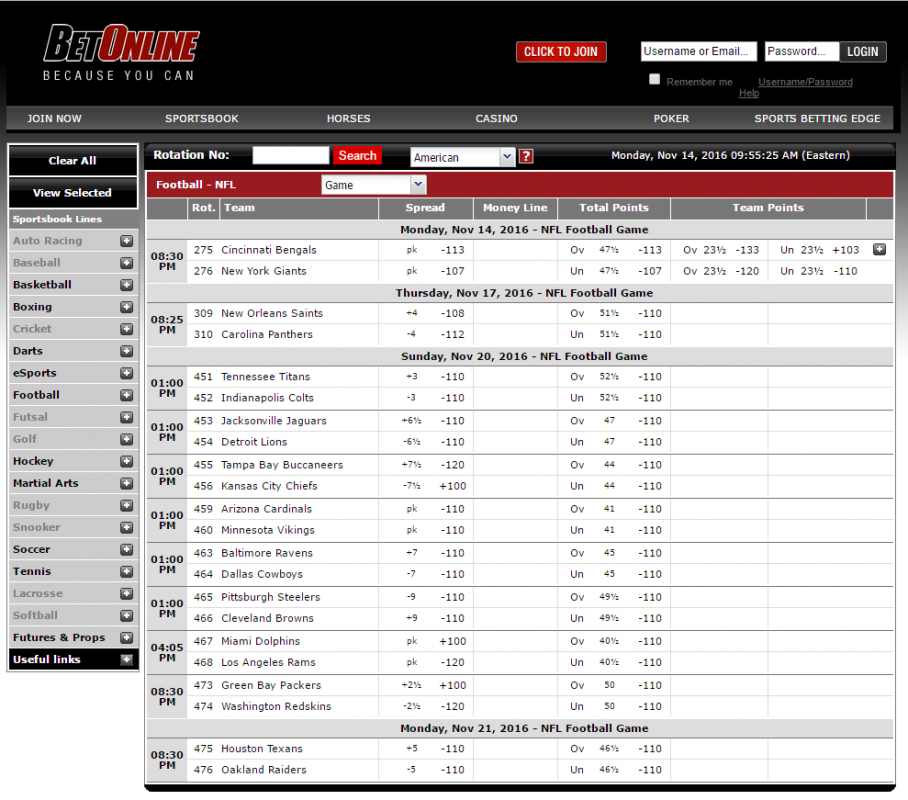Click the CLICK TO JOIN button
The width and height of the screenshot is (908, 800).
coord(561,52)
